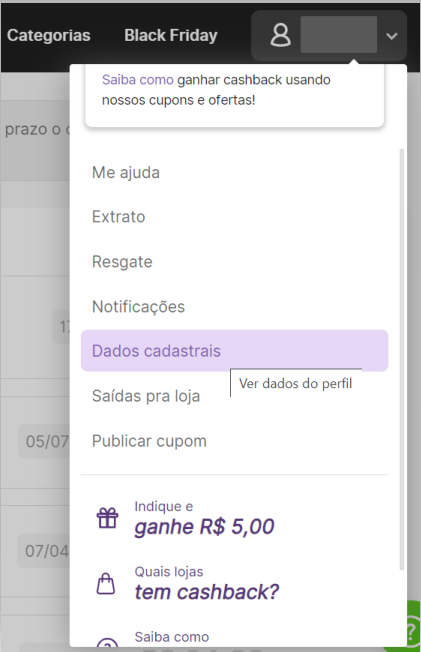421x652 pixels.
Task: View the Extrato statement entry
Action: click(119, 217)
